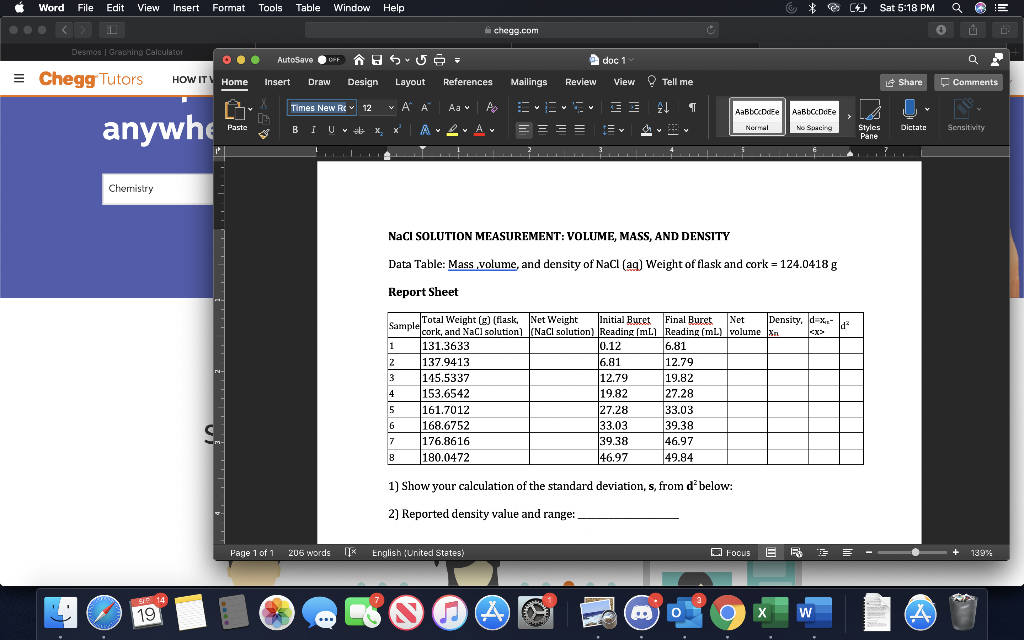Viewport: 1024px width, 640px height.
Task: Apply italic formatting
Action: (313, 128)
